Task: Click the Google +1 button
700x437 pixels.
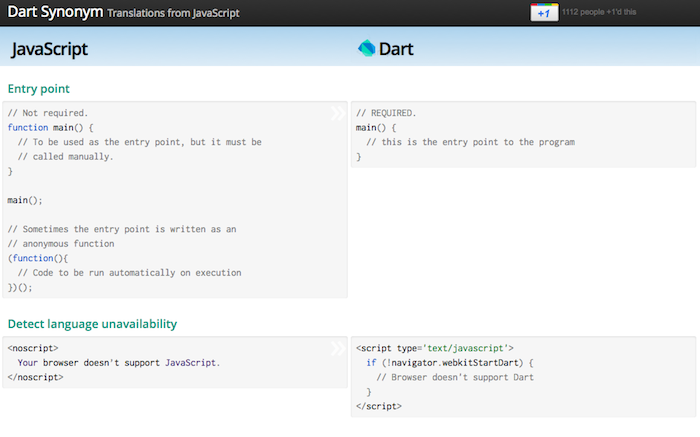Action: pos(543,13)
